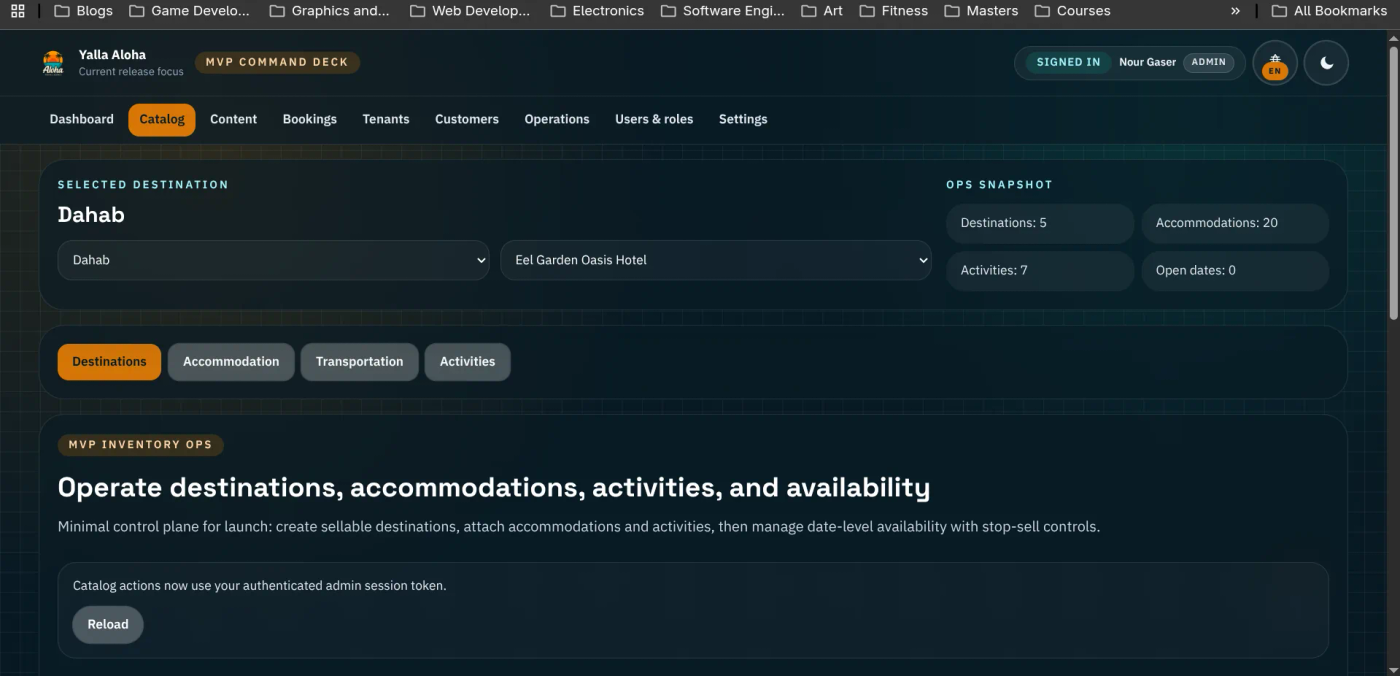The width and height of the screenshot is (1400, 676).
Task: Show more bookmarks with the chevron
Action: point(1235,11)
